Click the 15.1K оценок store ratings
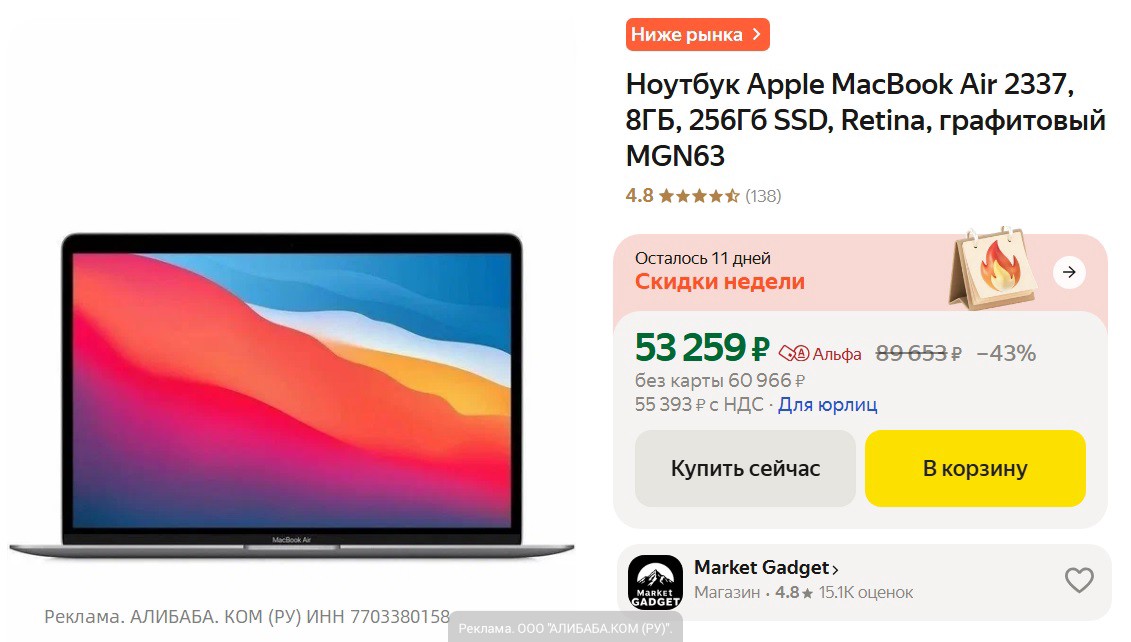 866,592
